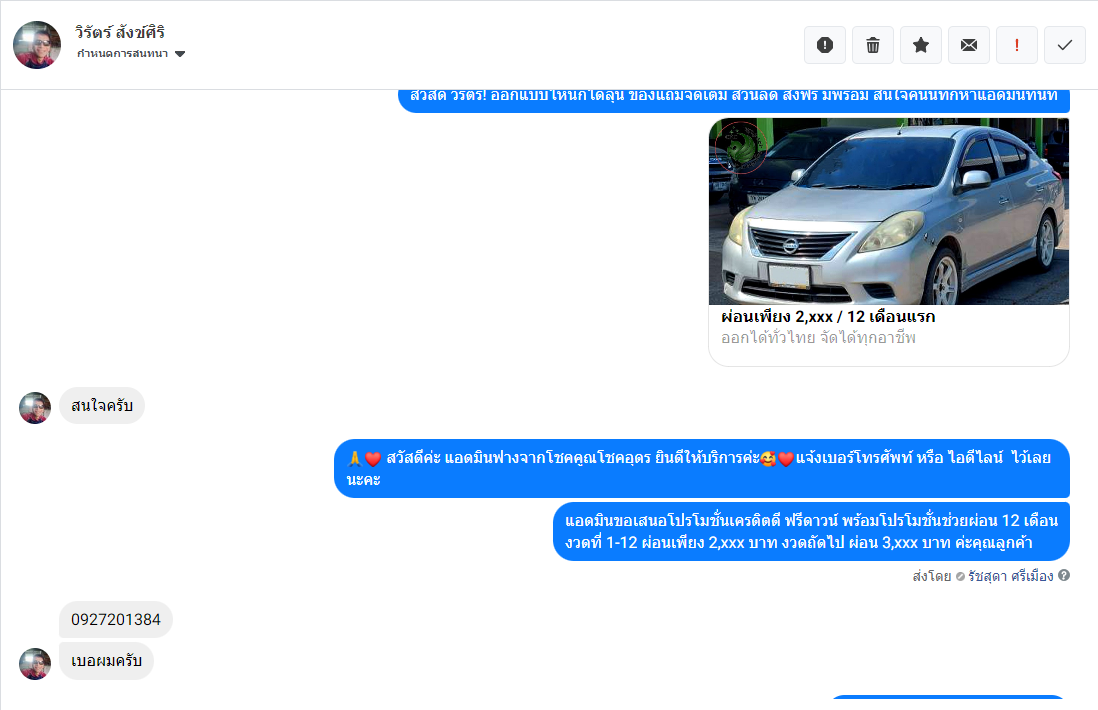Click the small icon before รัชสุดา sender name
This screenshot has height=710, width=1098.
[960, 577]
